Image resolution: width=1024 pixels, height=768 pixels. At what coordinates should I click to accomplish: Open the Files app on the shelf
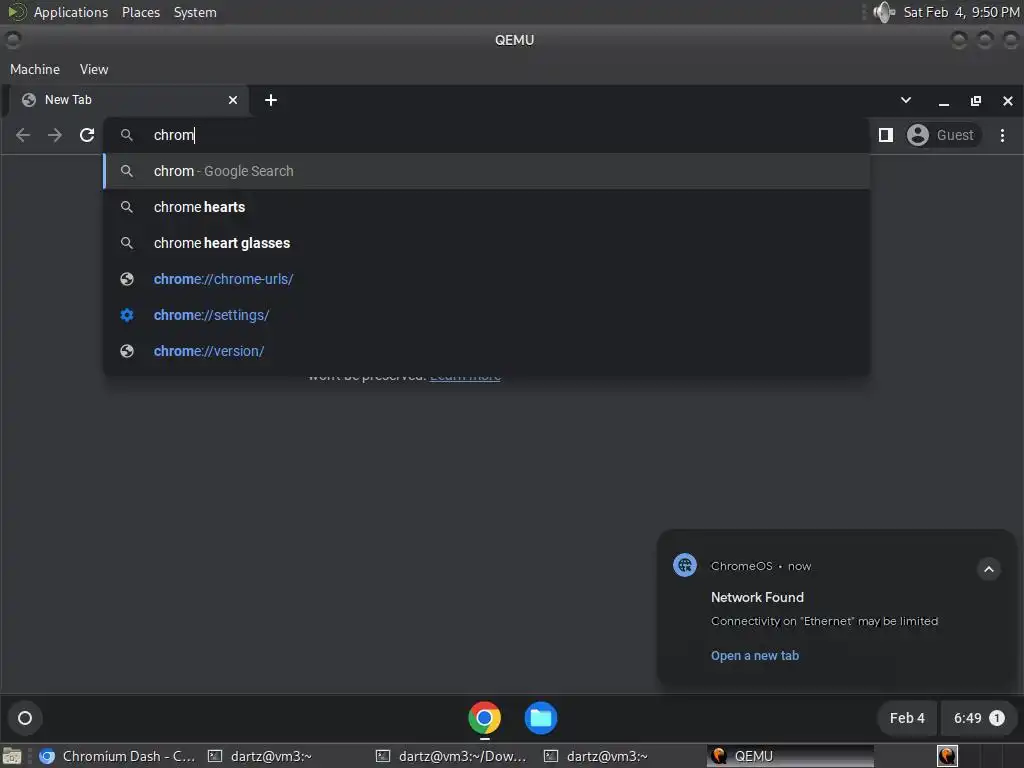point(541,718)
